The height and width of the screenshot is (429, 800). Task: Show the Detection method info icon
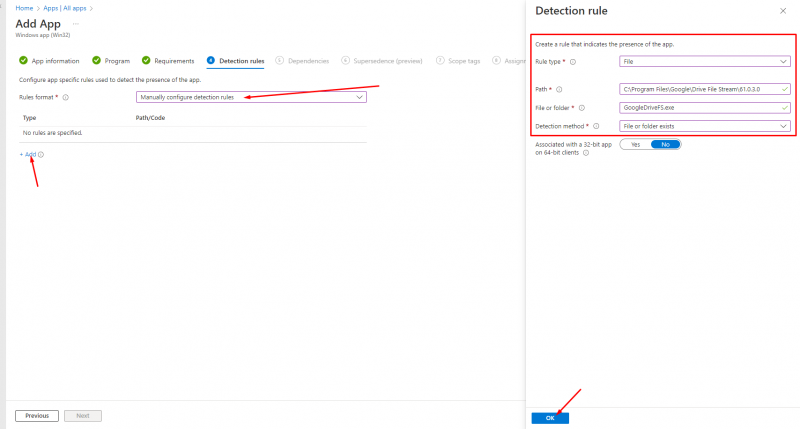coord(596,126)
